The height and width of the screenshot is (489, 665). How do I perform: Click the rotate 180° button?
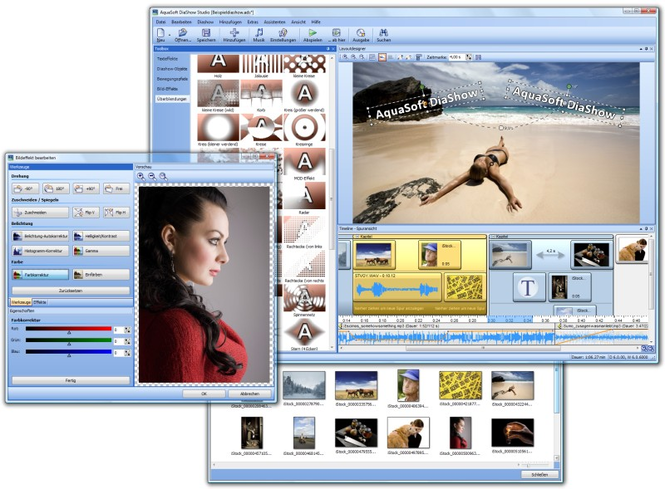click(56, 188)
